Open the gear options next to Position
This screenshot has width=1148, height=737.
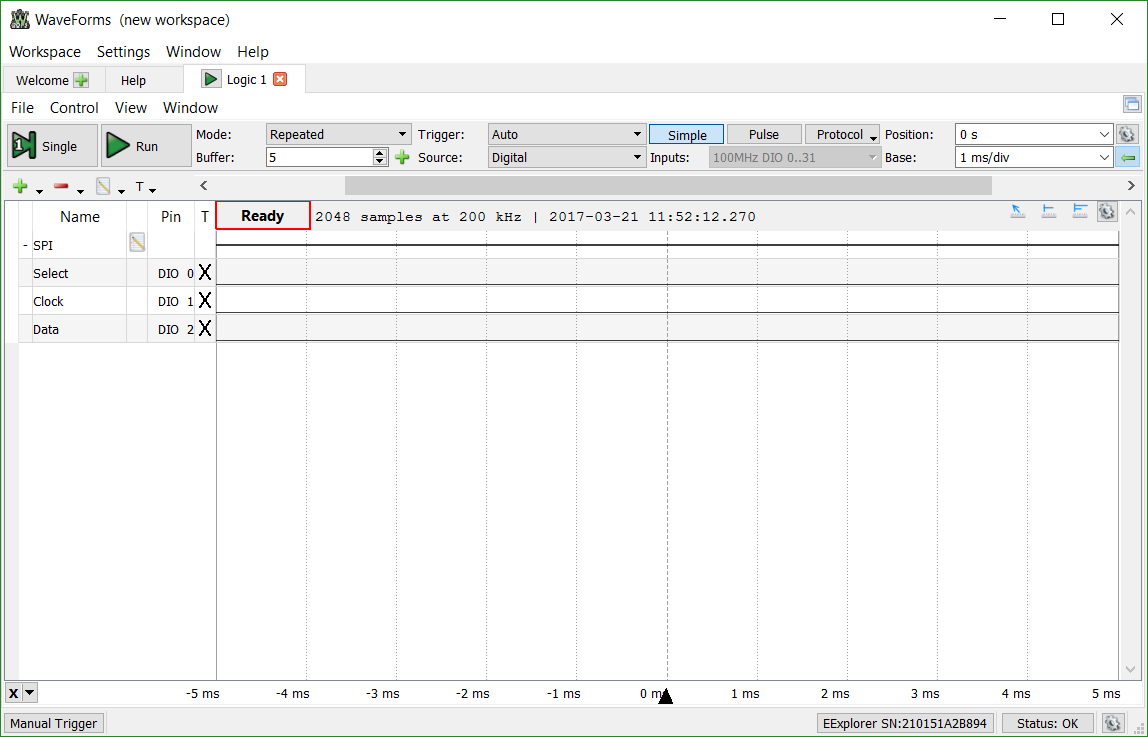tap(1127, 134)
